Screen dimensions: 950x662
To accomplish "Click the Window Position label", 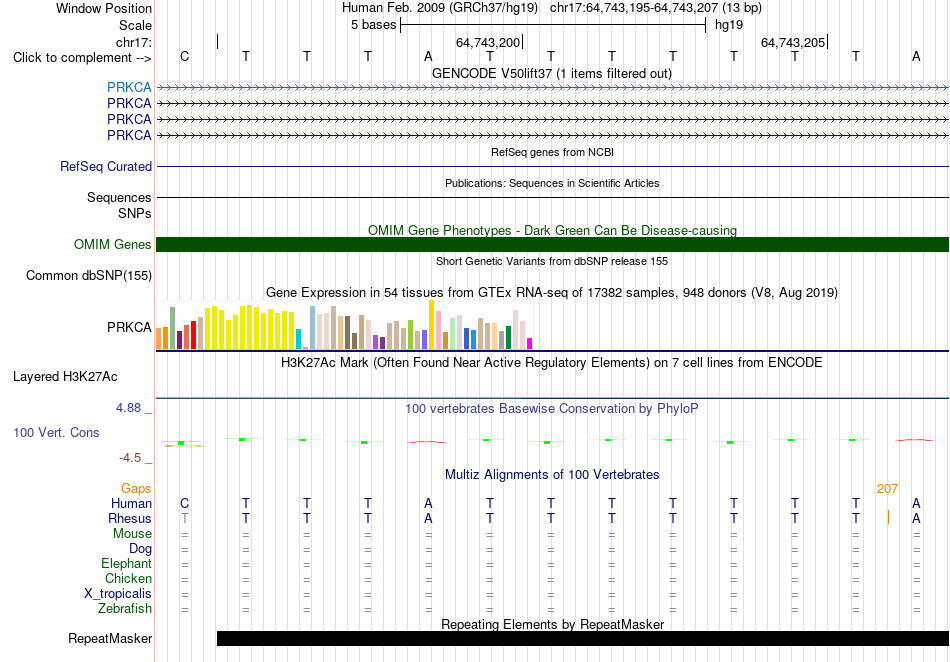I will 104,8.
